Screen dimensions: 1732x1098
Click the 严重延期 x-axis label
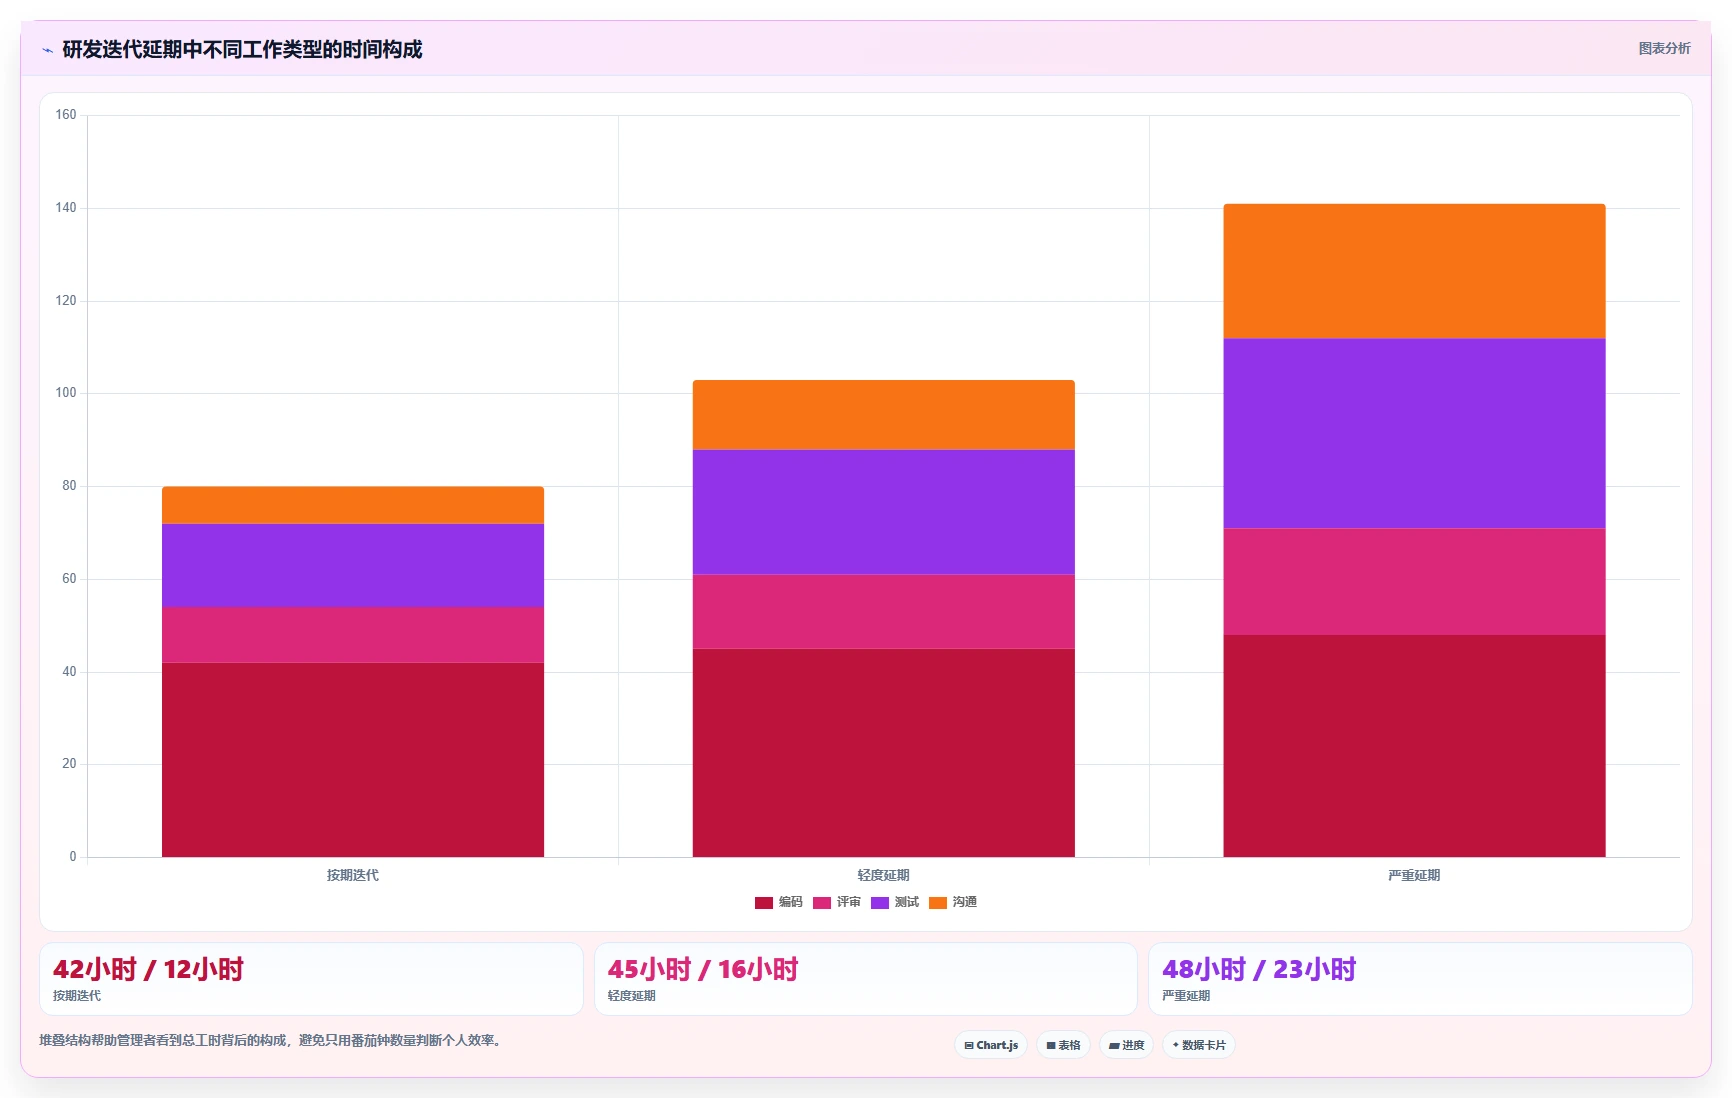point(1414,875)
